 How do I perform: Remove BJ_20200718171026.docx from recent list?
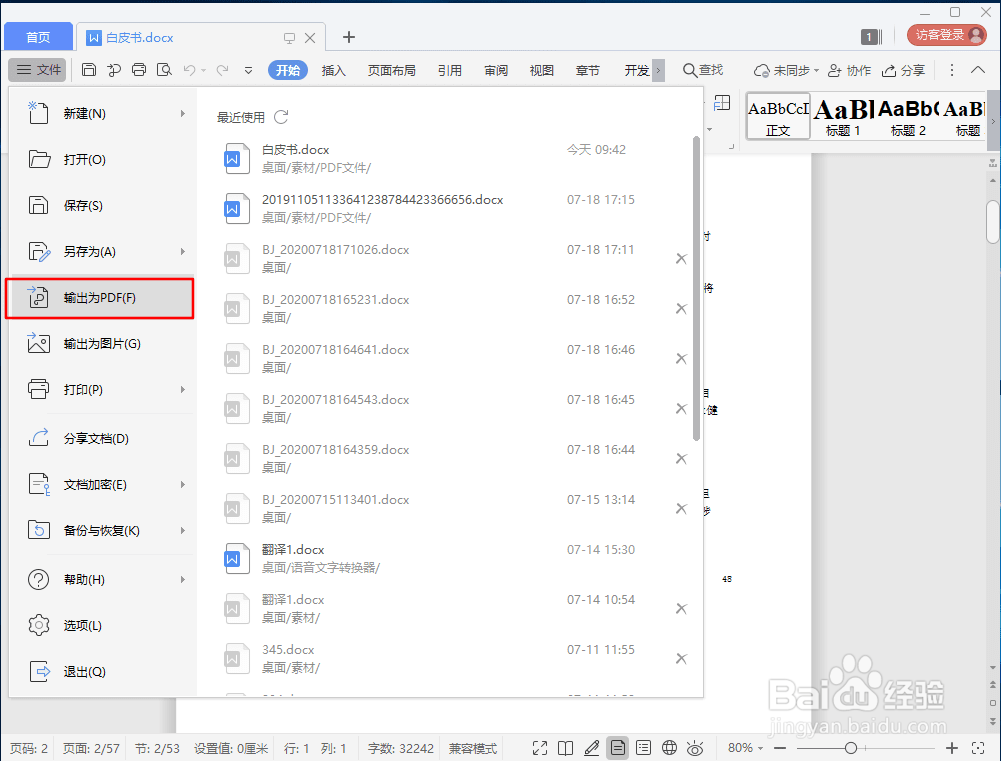pos(681,258)
